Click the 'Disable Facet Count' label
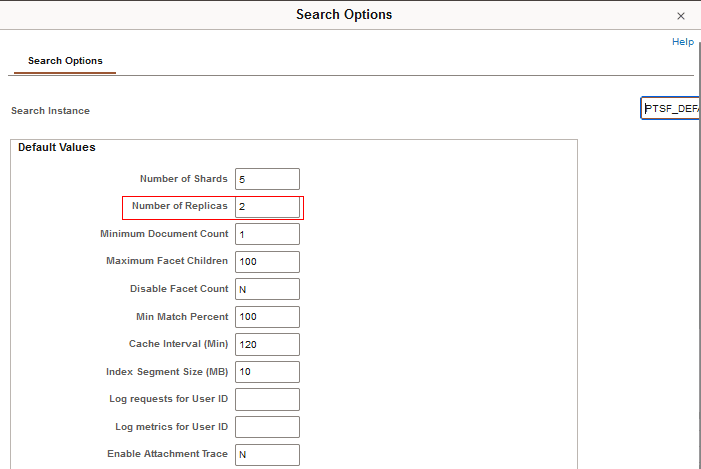Image resolution: width=701 pixels, height=469 pixels. tap(179, 289)
